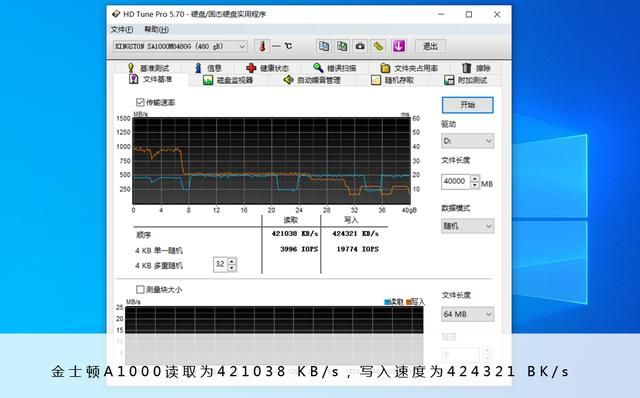
Task: Switch to the 基准测试 tab
Action: [x=149, y=68]
